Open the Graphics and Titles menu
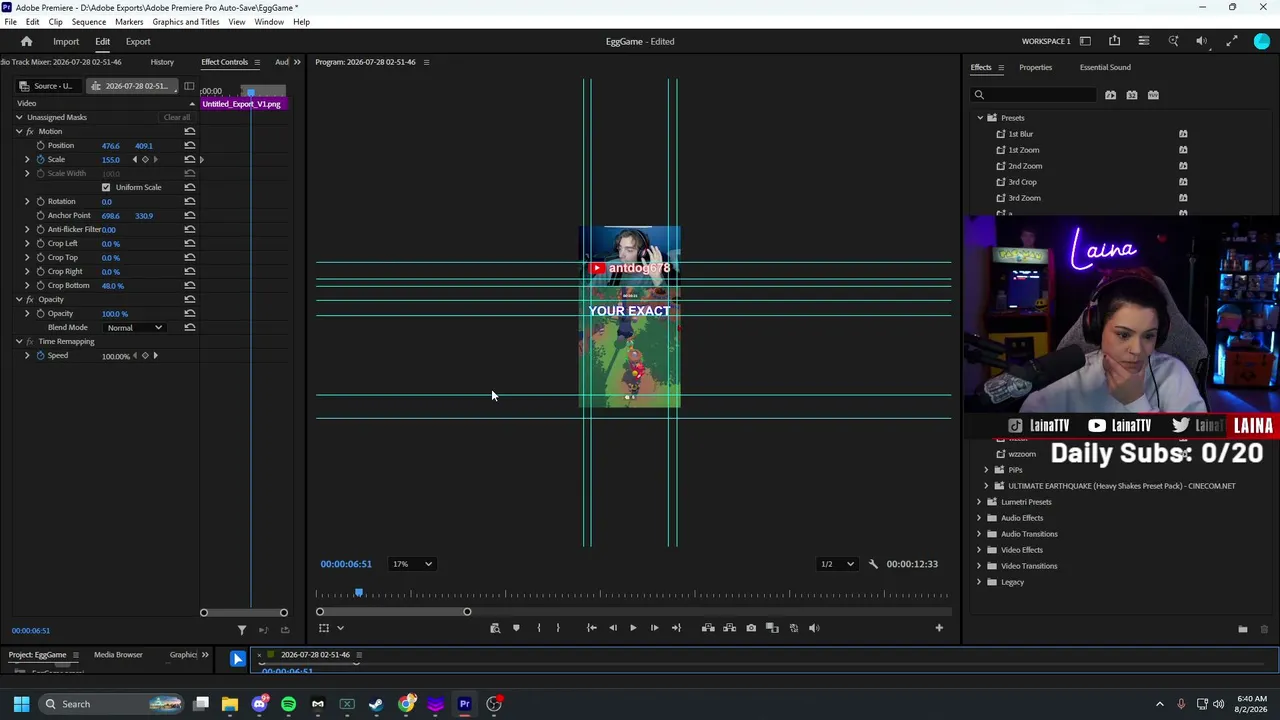Screen dimensions: 1280x720 [x=186, y=22]
